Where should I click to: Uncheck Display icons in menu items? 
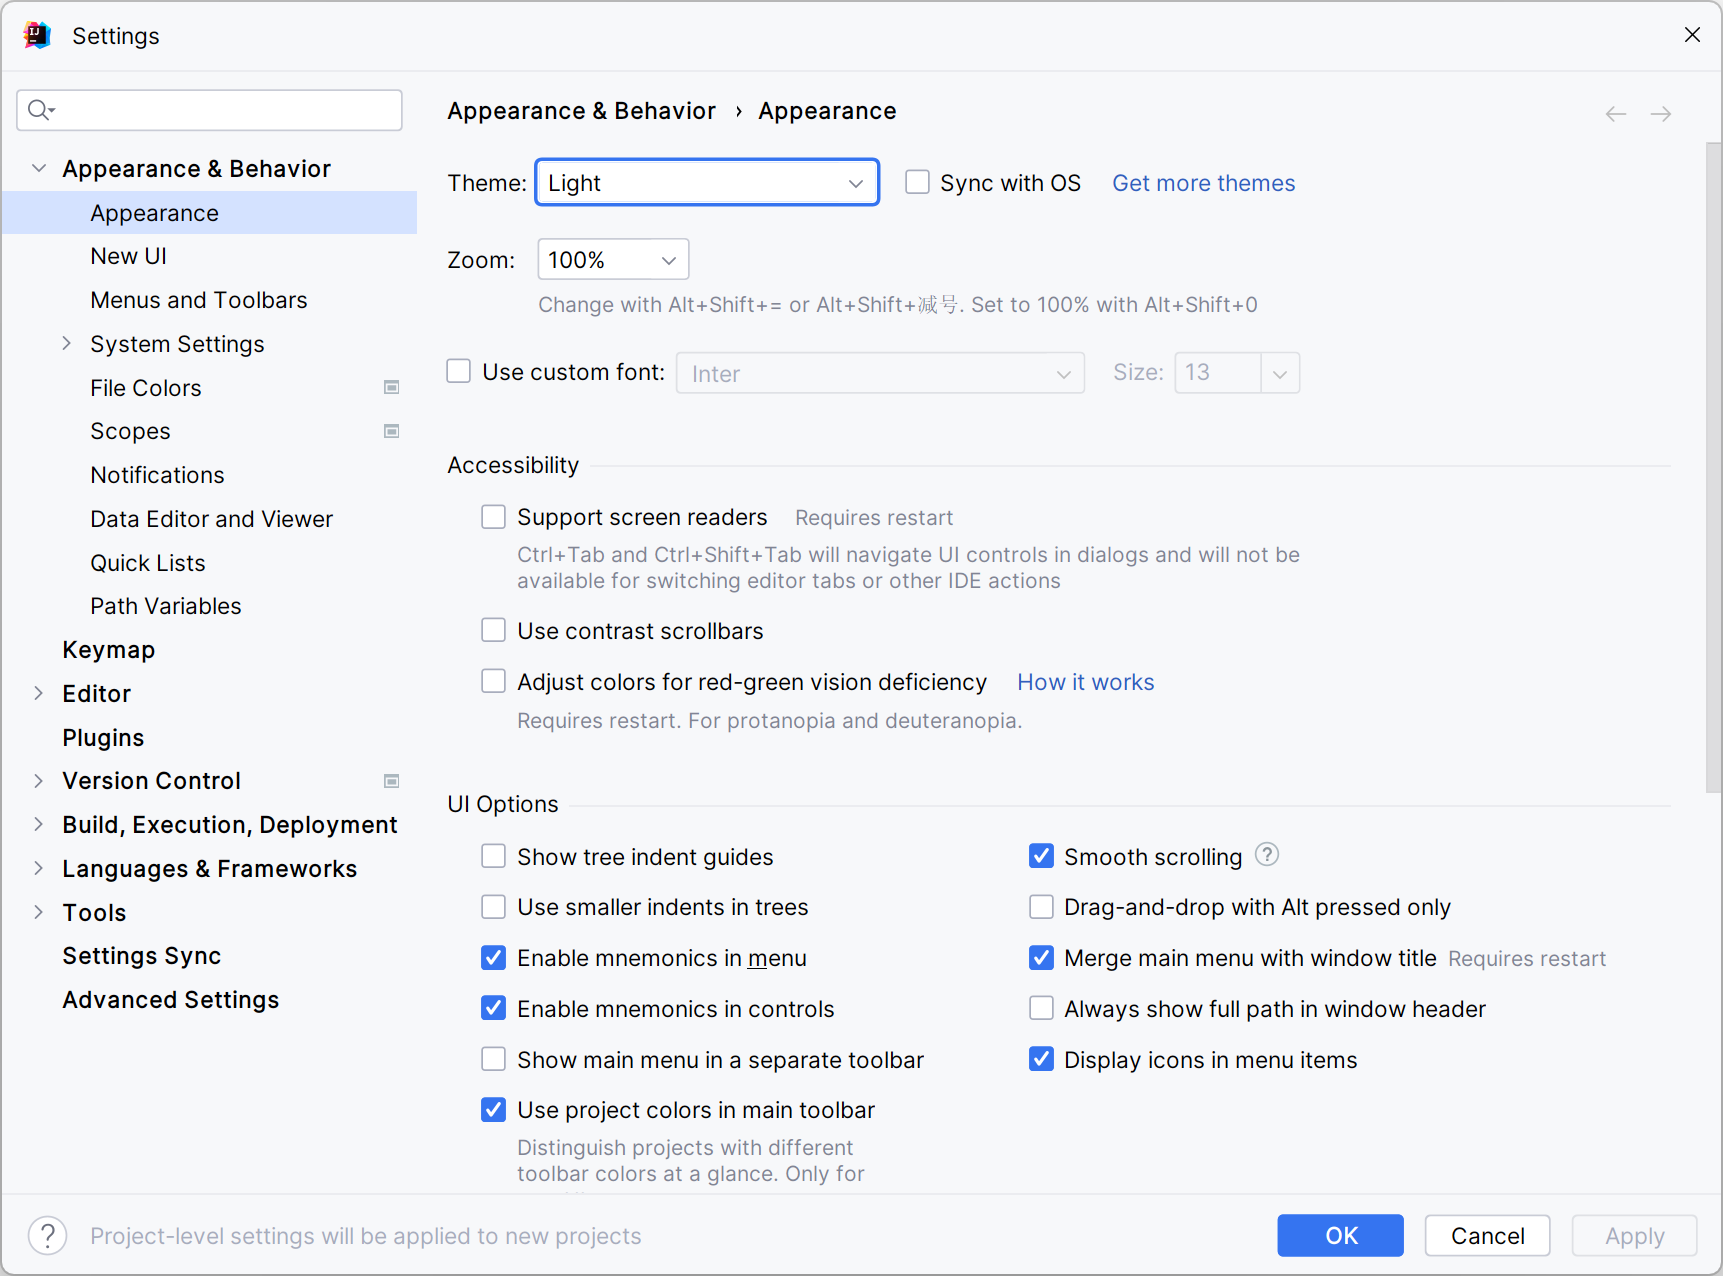(1041, 1059)
